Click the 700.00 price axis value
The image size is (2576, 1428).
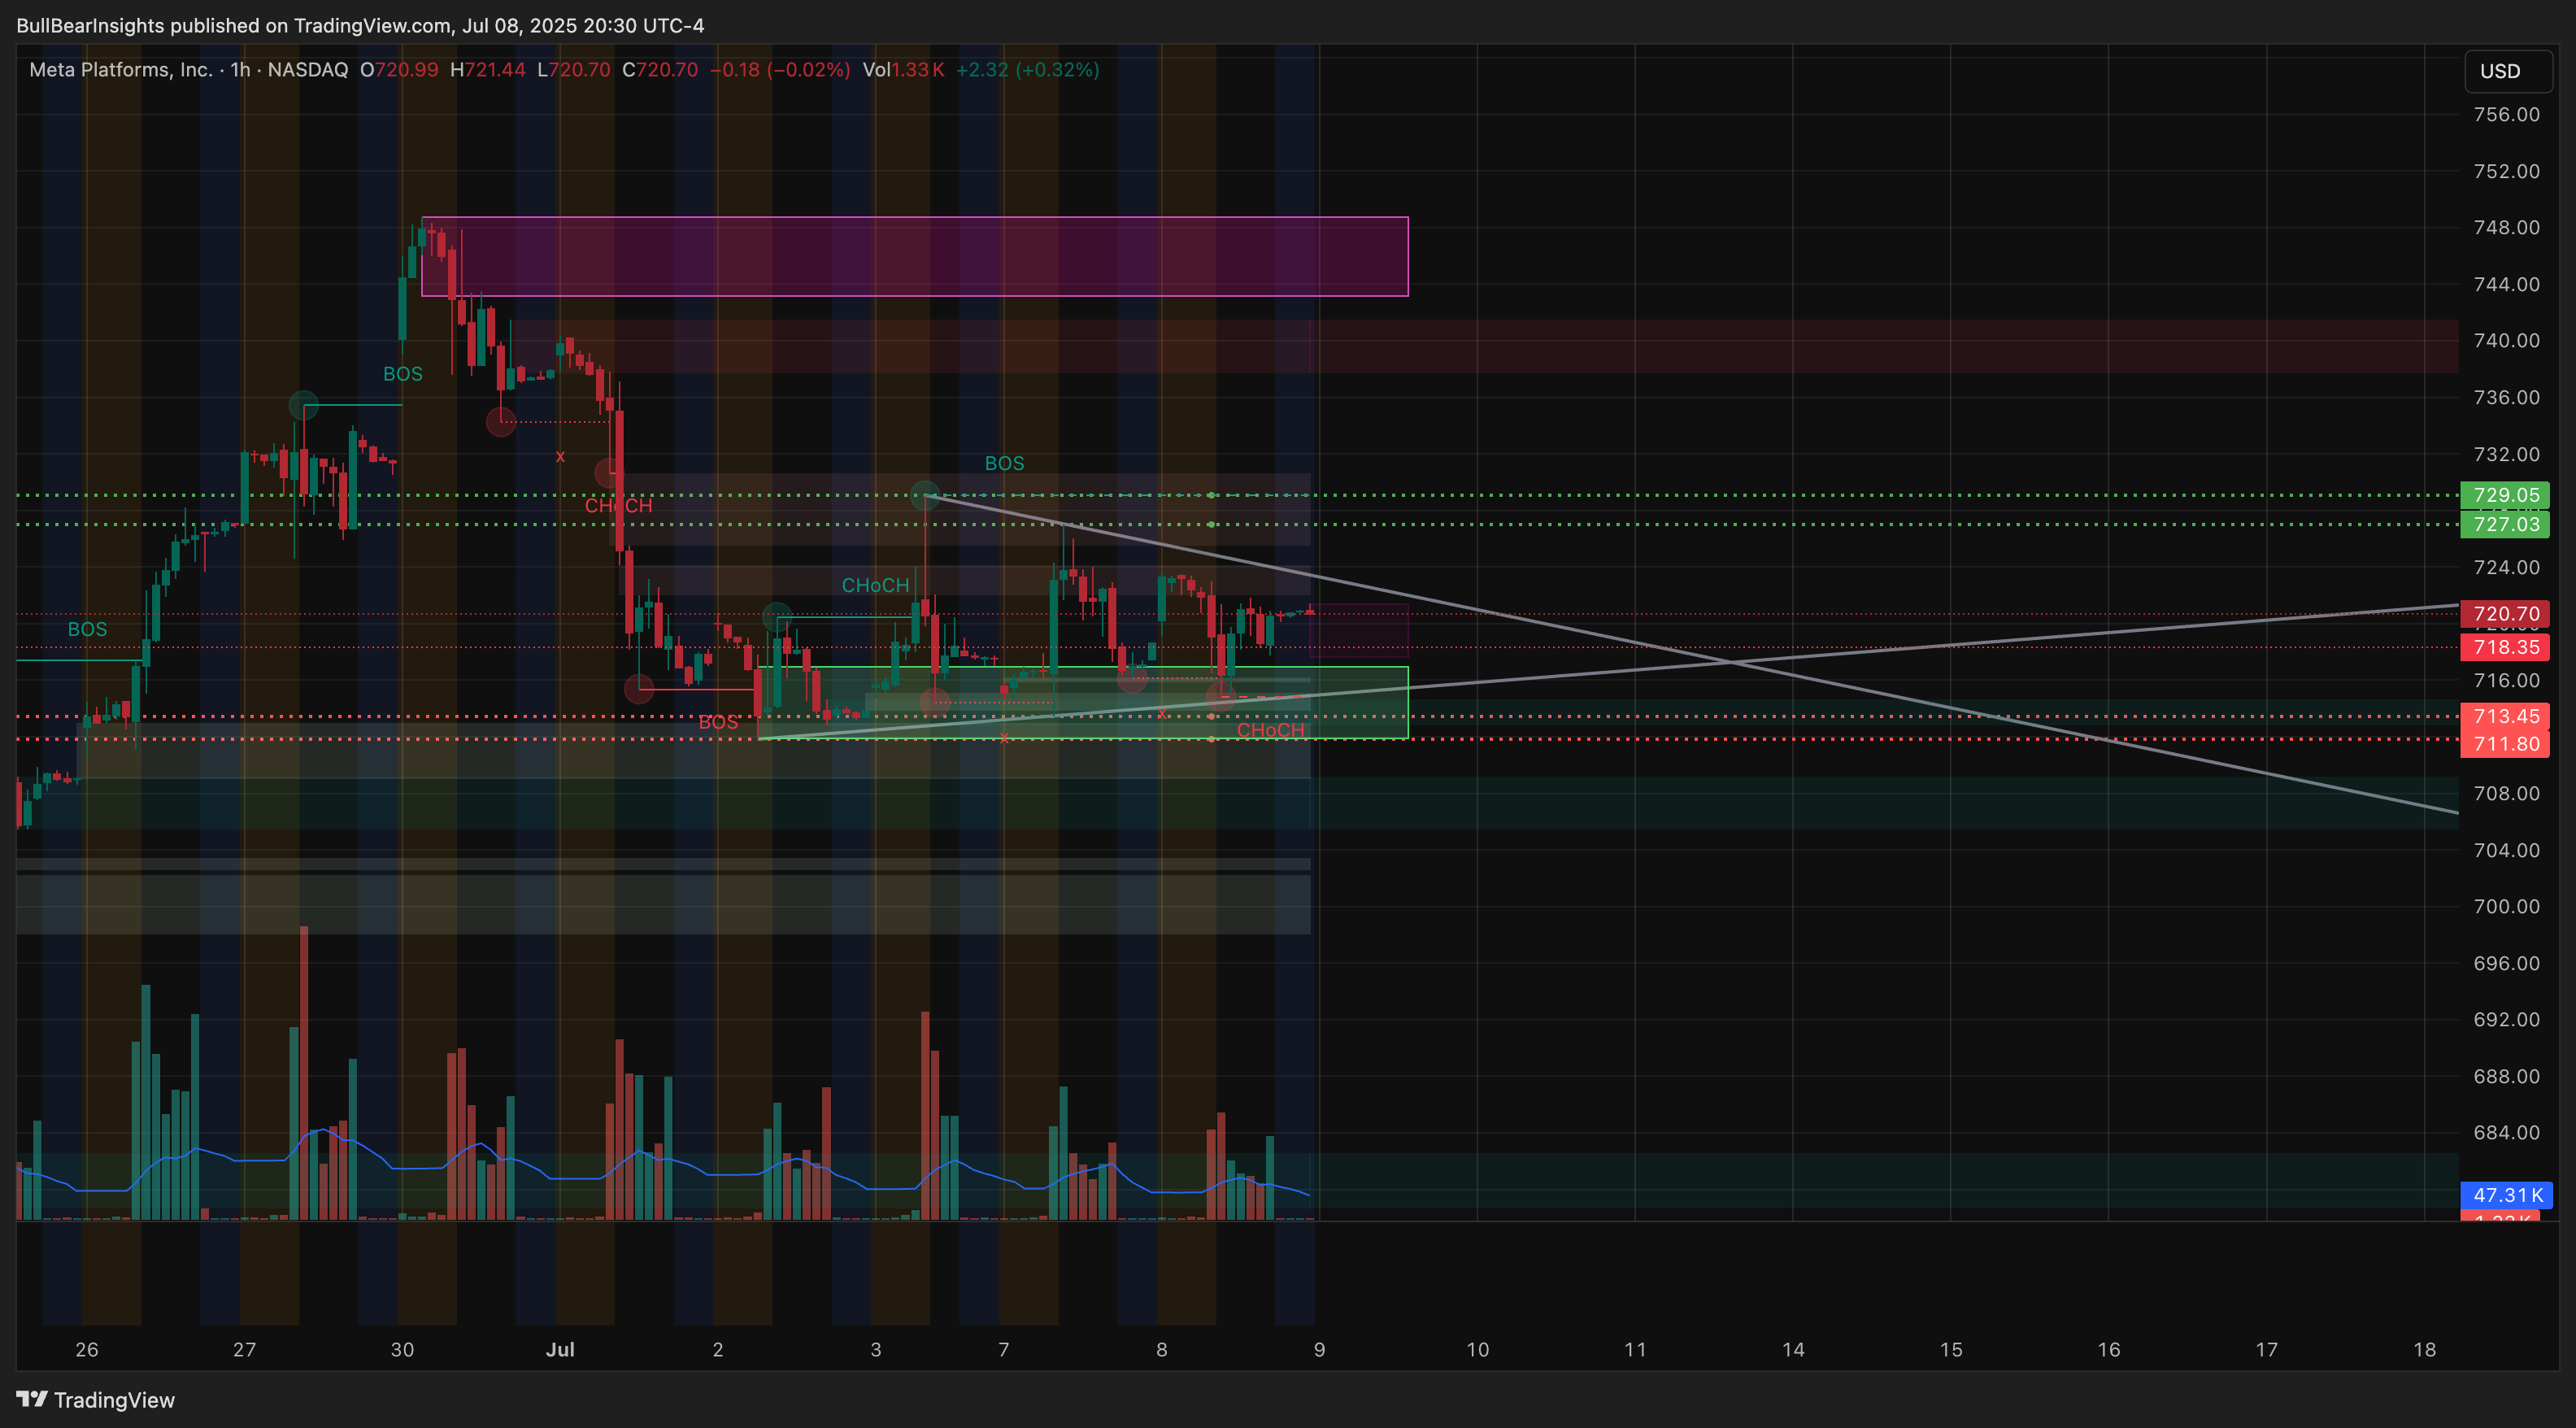[x=2506, y=906]
